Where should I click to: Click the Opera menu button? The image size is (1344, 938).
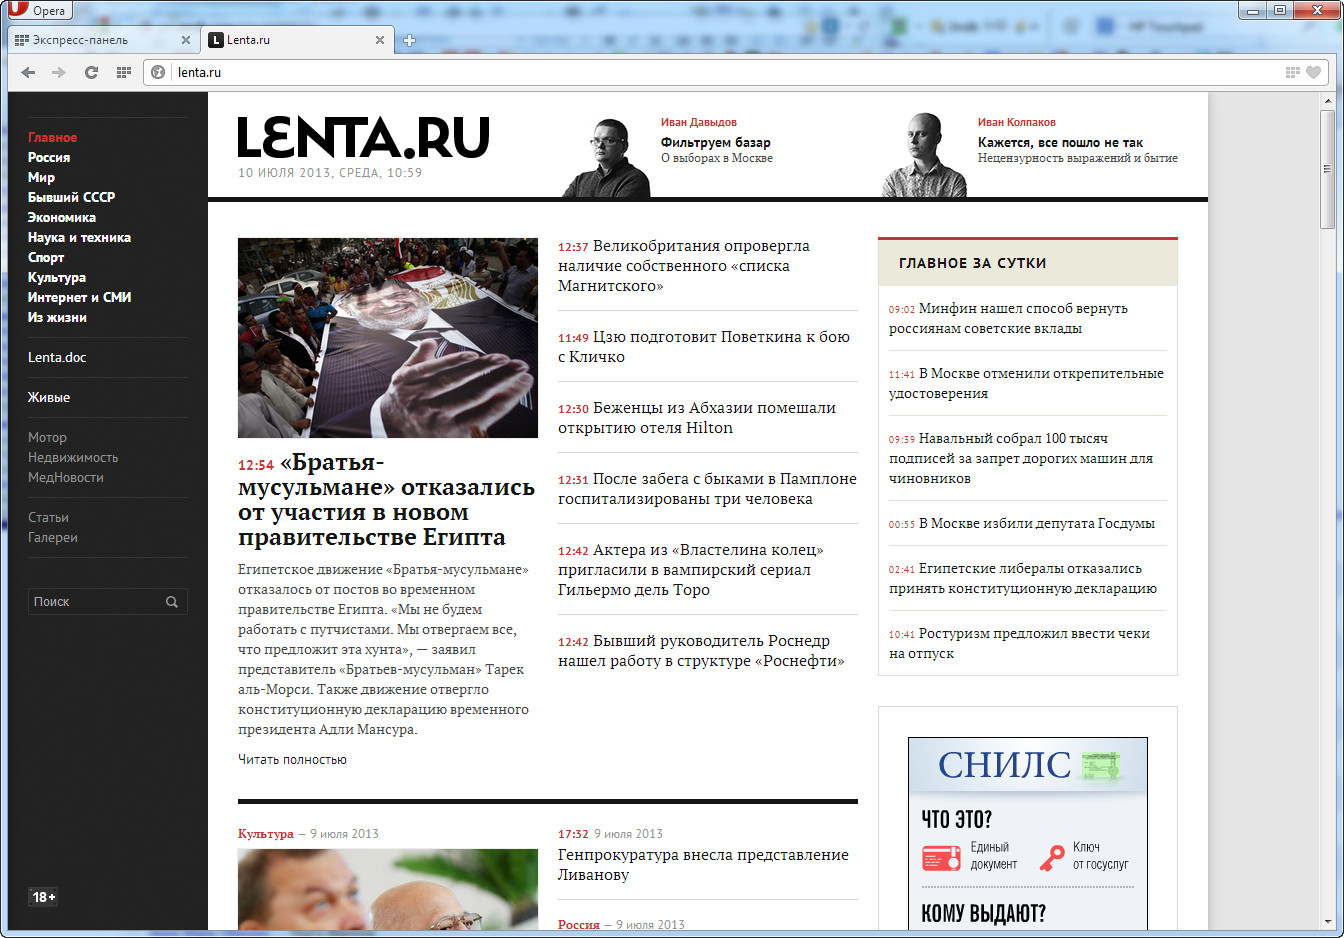[38, 11]
